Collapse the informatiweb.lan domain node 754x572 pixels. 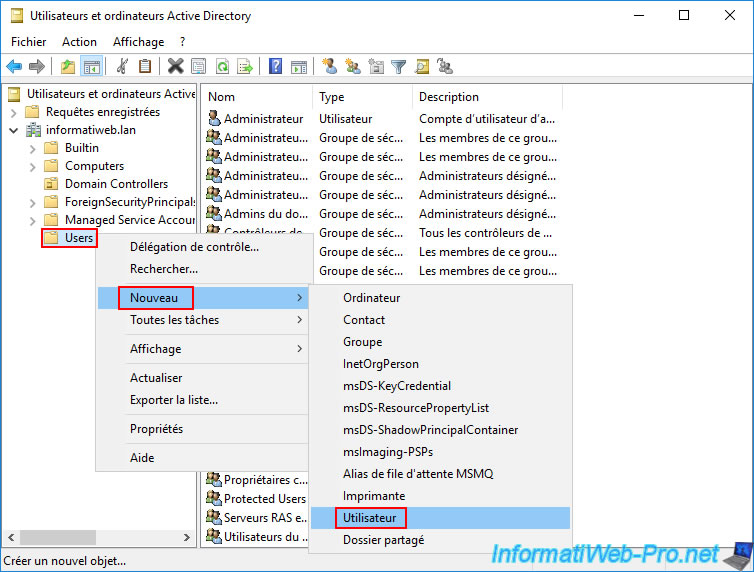coord(14,130)
